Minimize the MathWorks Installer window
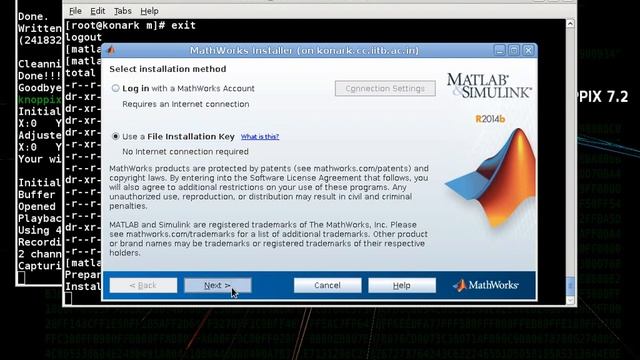Image resolution: width=640 pixels, height=360 pixels. click(x=500, y=50)
